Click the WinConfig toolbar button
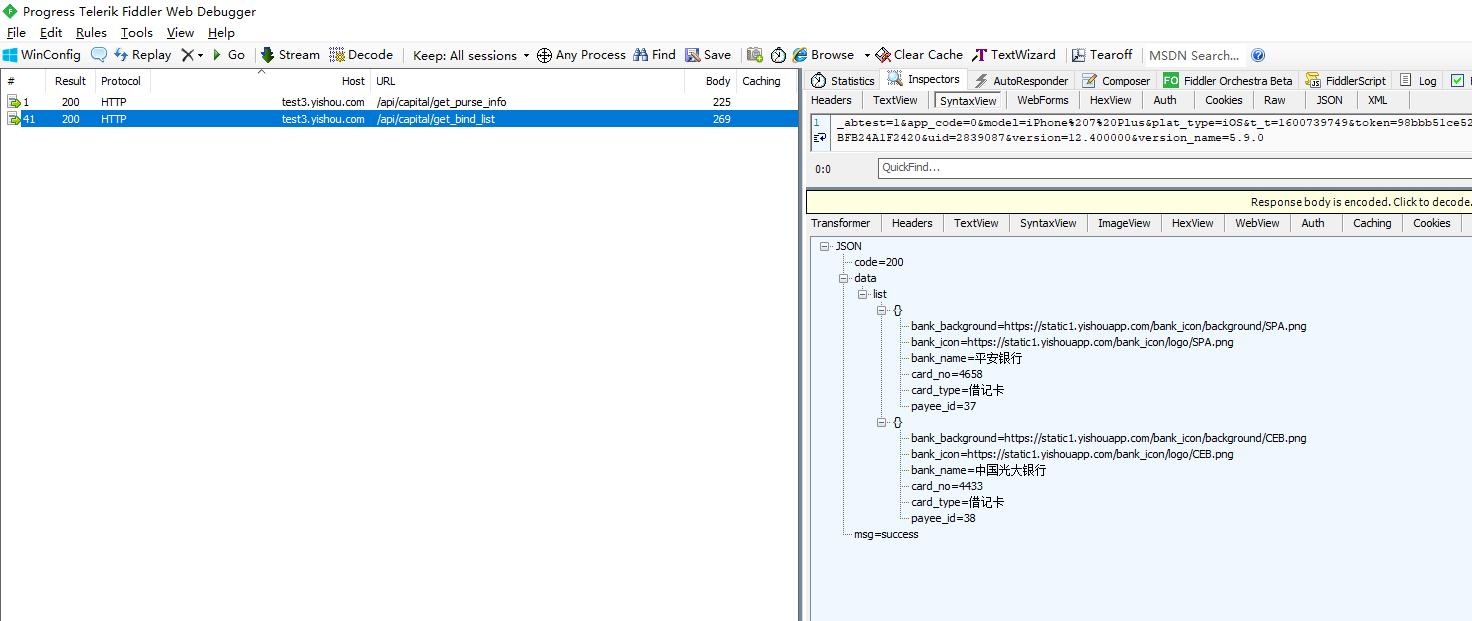 click(41, 55)
